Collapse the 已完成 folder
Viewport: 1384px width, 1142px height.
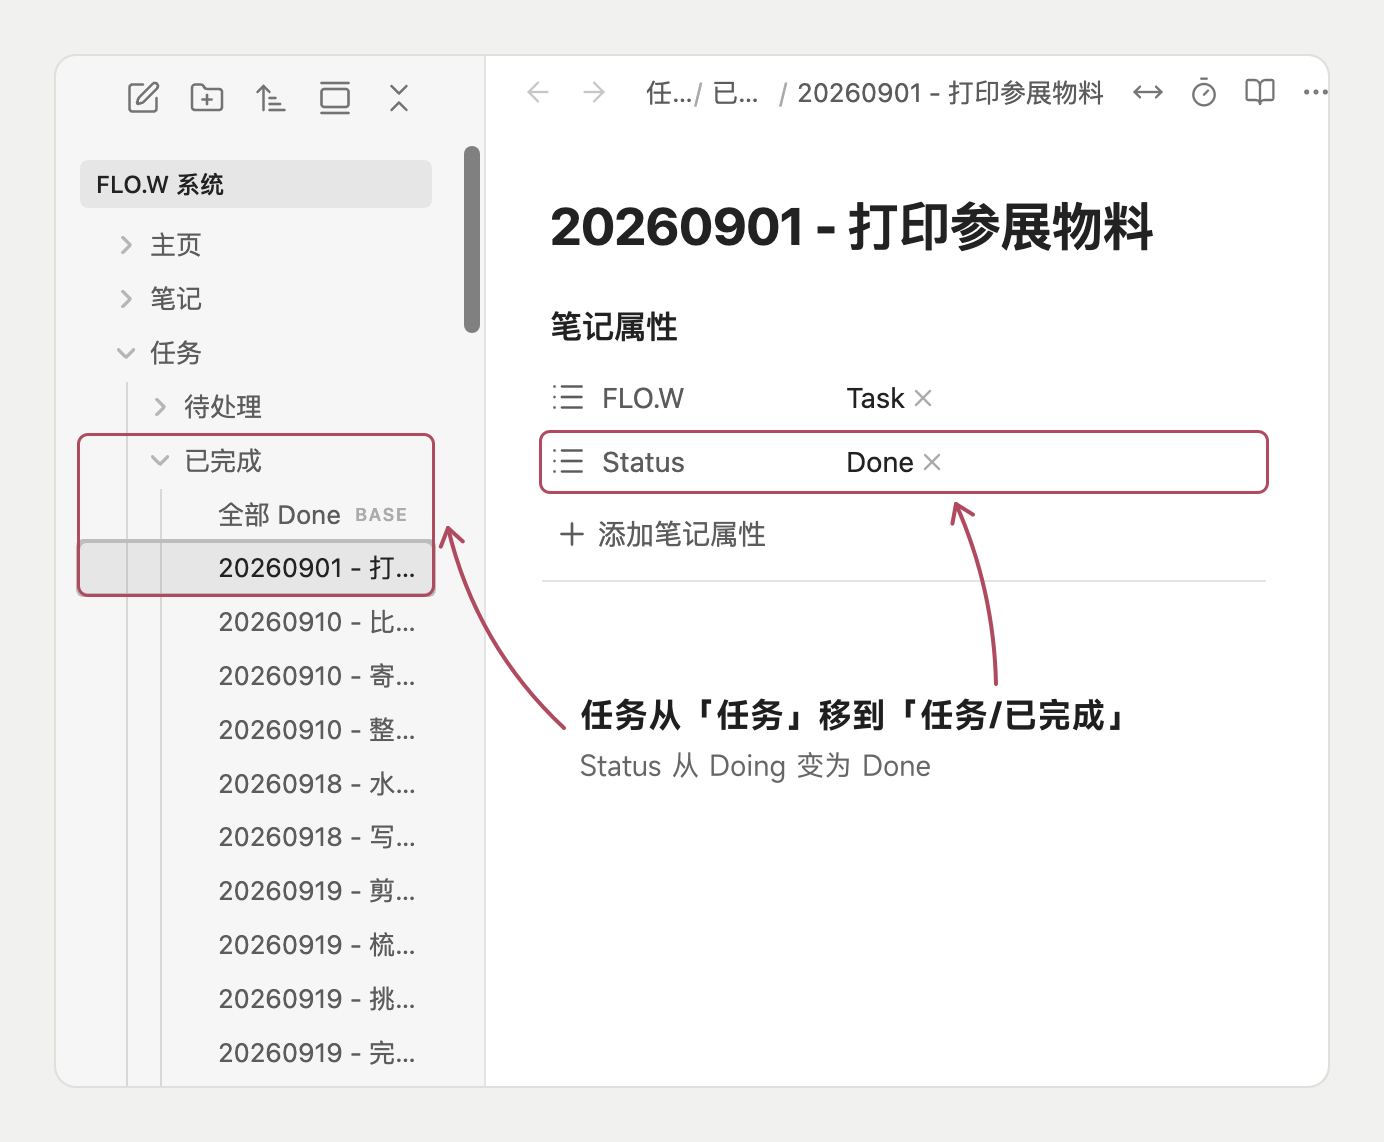click(160, 461)
